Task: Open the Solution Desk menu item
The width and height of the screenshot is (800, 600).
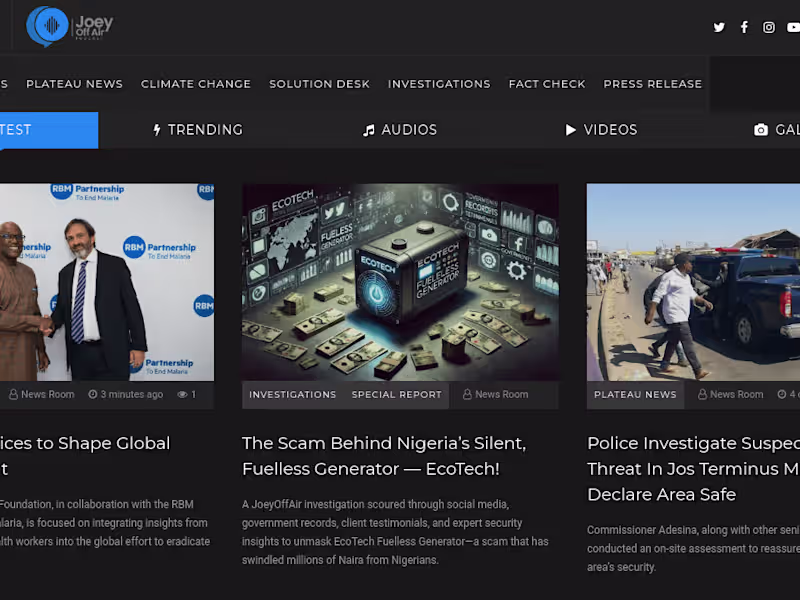Action: pyautogui.click(x=319, y=84)
